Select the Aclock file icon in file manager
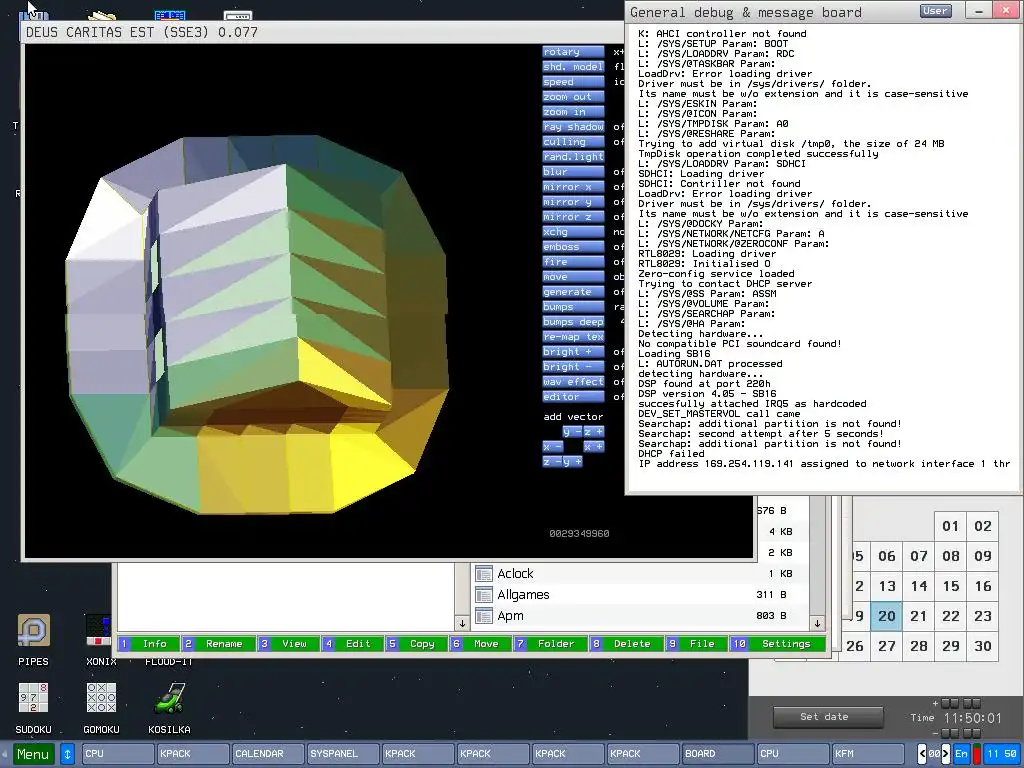1024x768 pixels. coord(484,574)
